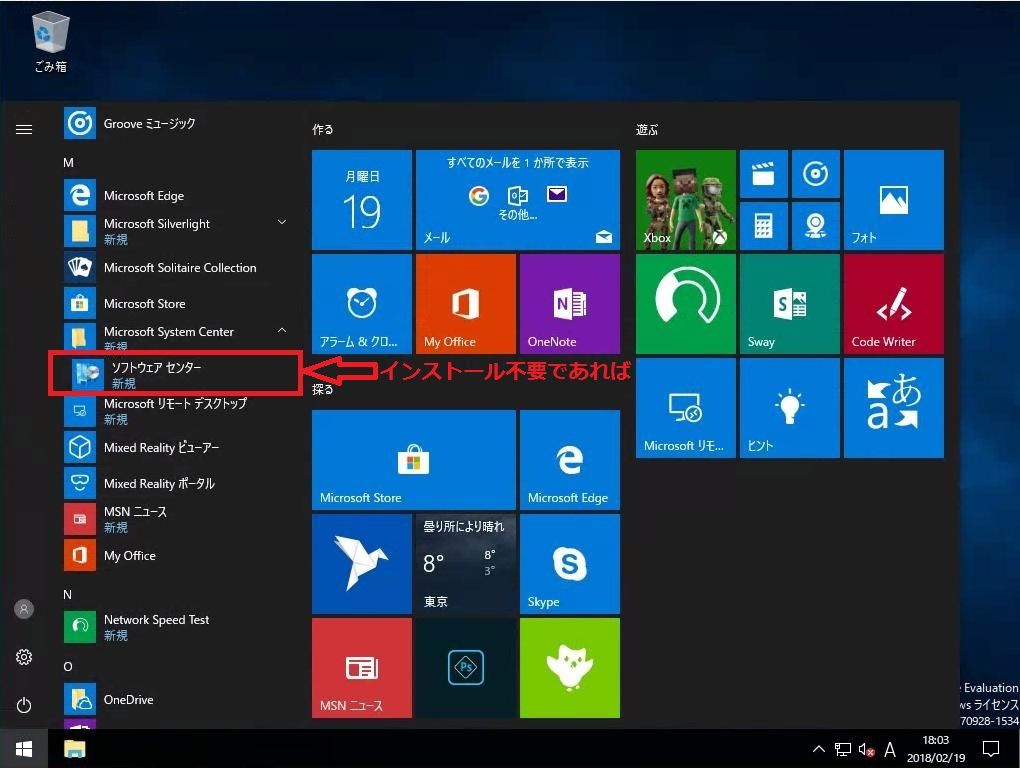Click the 探る group header
The image size is (1020, 768).
click(x=323, y=390)
